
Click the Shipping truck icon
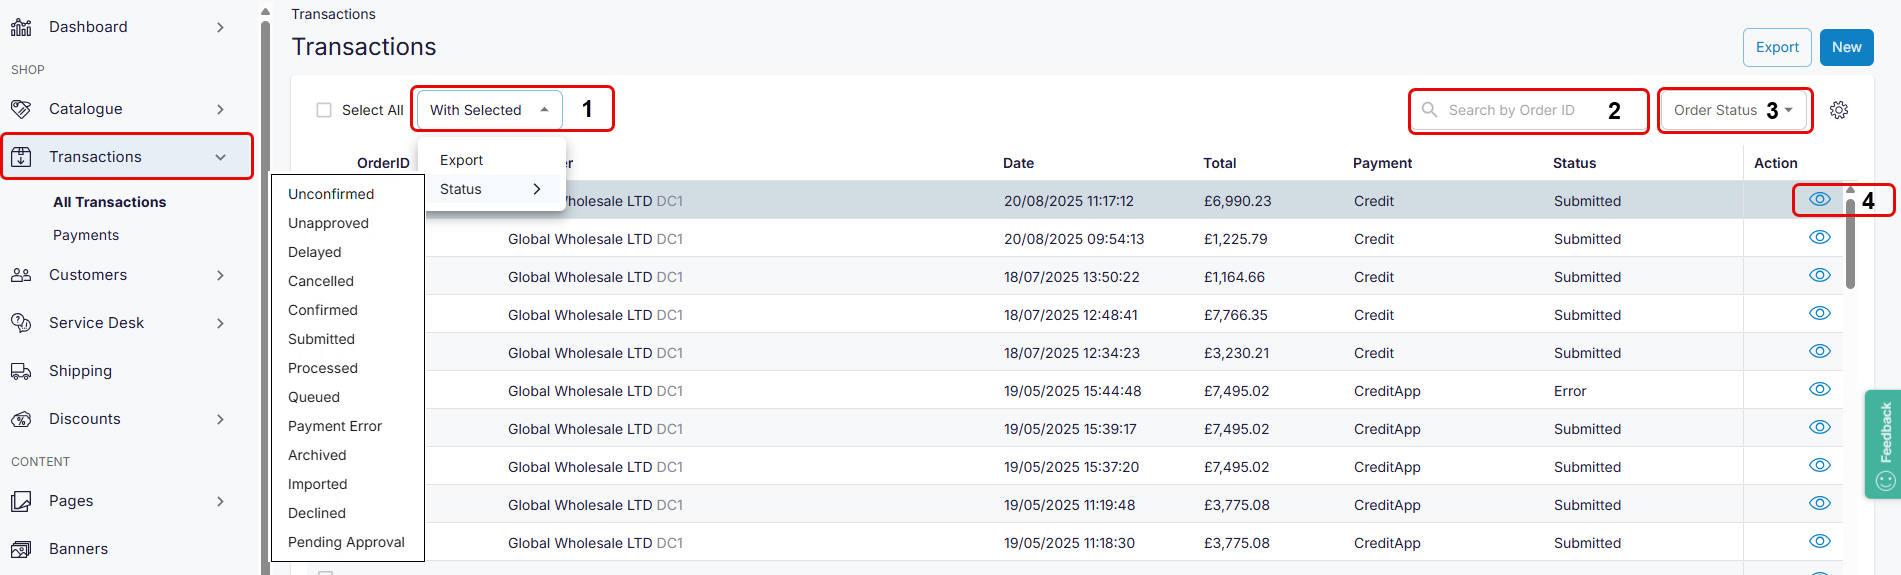pyautogui.click(x=21, y=371)
